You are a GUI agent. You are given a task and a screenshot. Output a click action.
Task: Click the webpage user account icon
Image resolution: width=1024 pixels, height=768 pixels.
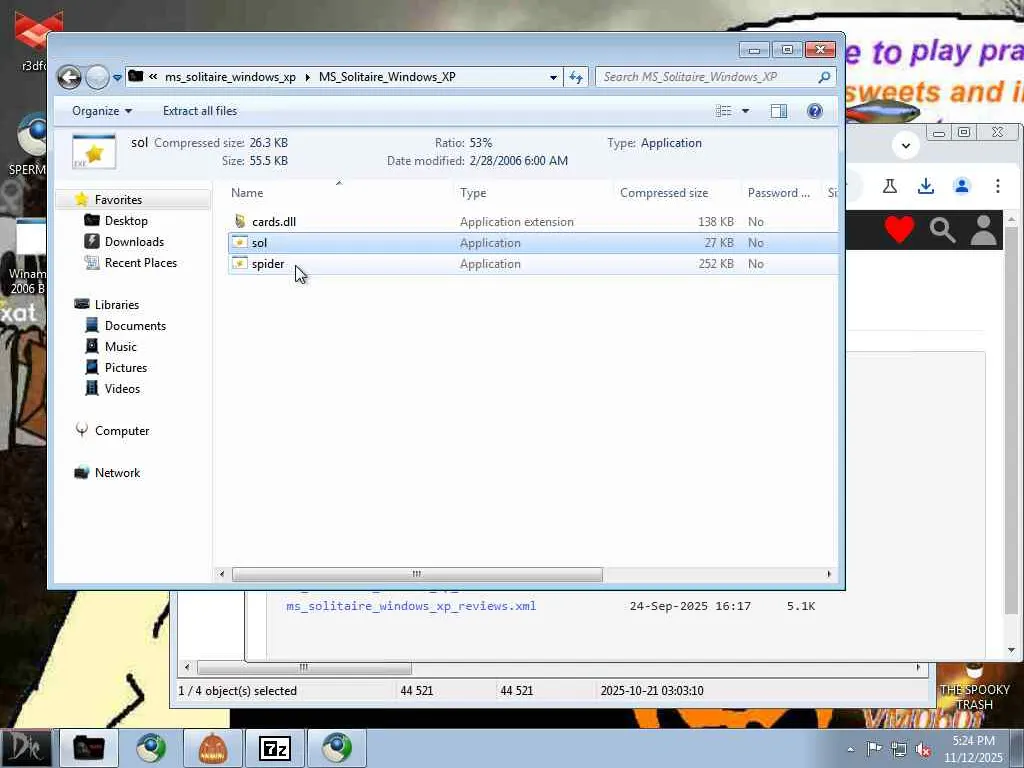[x=983, y=230]
